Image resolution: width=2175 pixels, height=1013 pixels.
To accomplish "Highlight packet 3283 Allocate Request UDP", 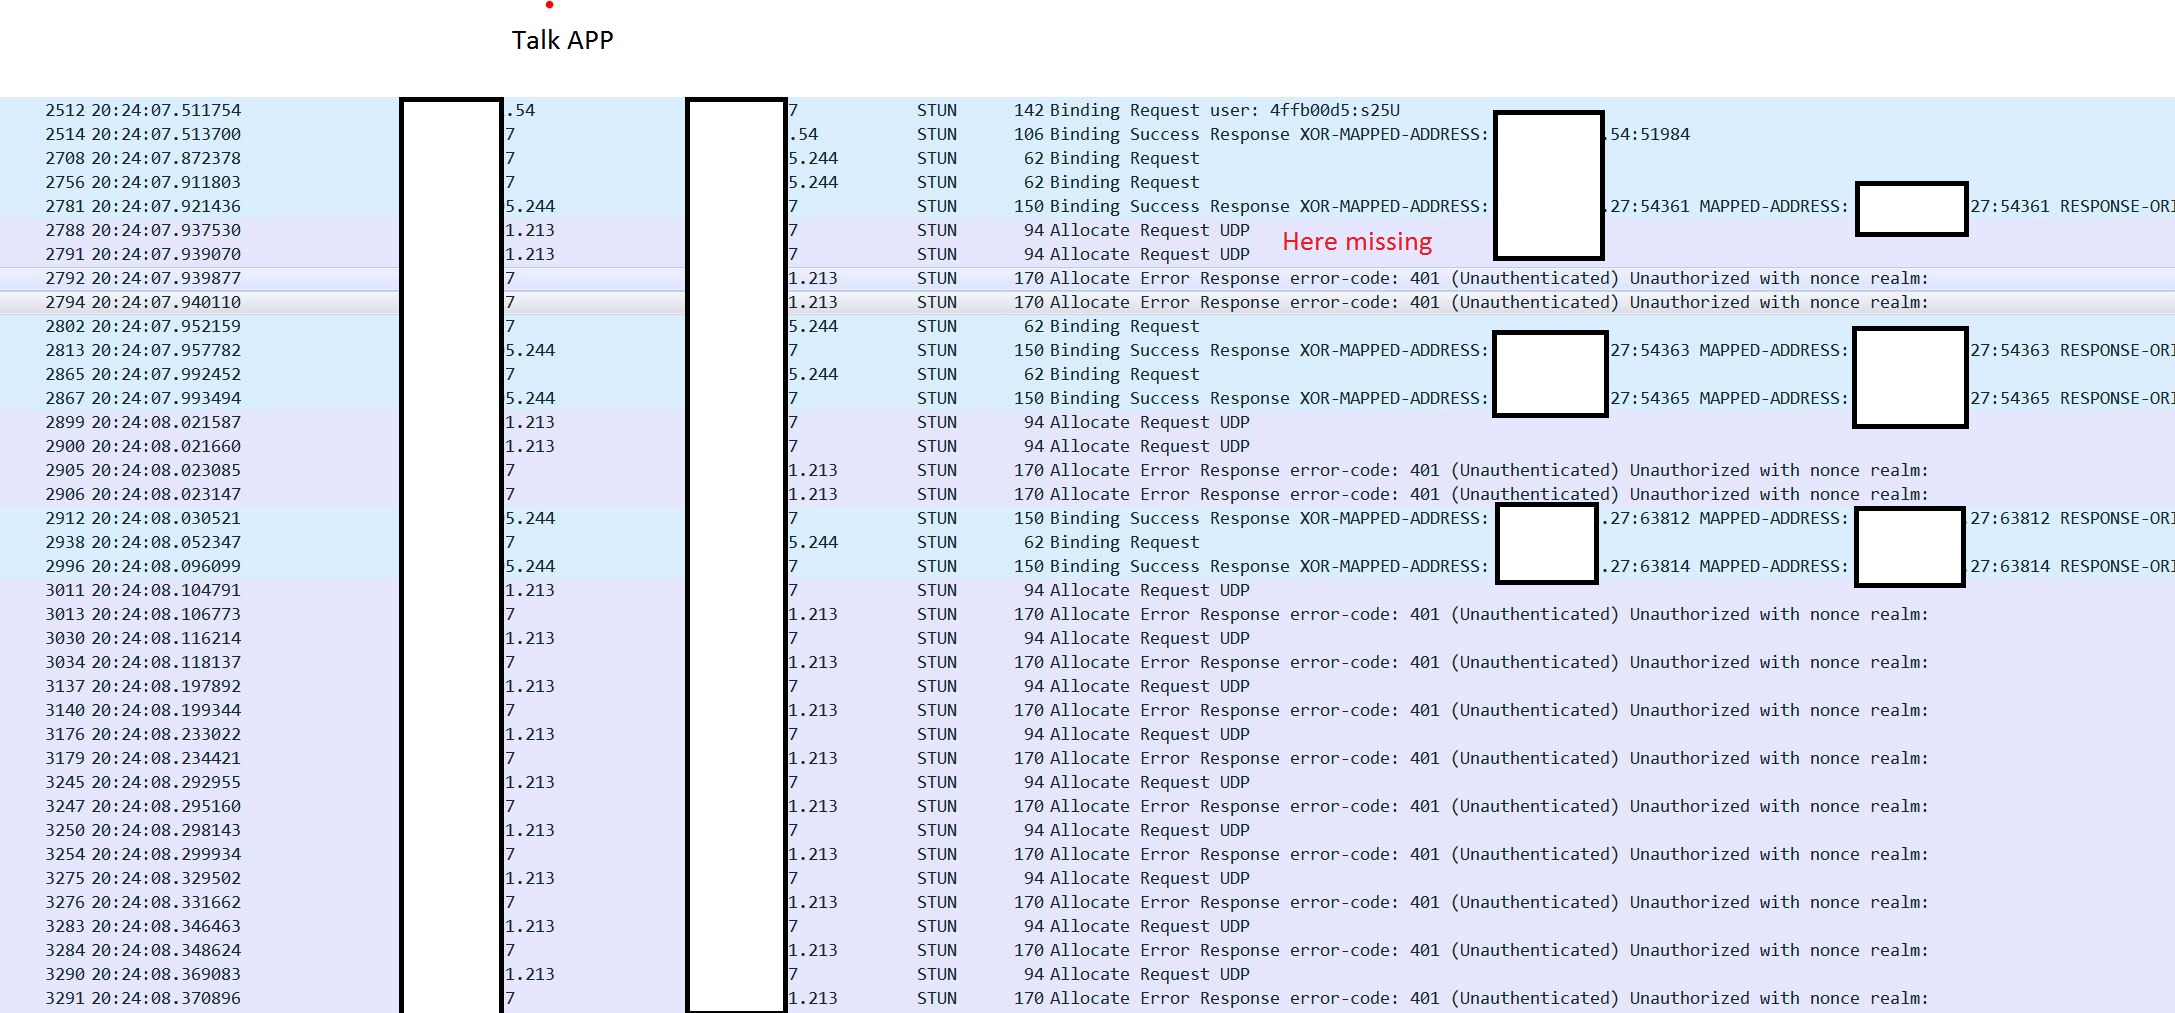I will tap(1087, 926).
